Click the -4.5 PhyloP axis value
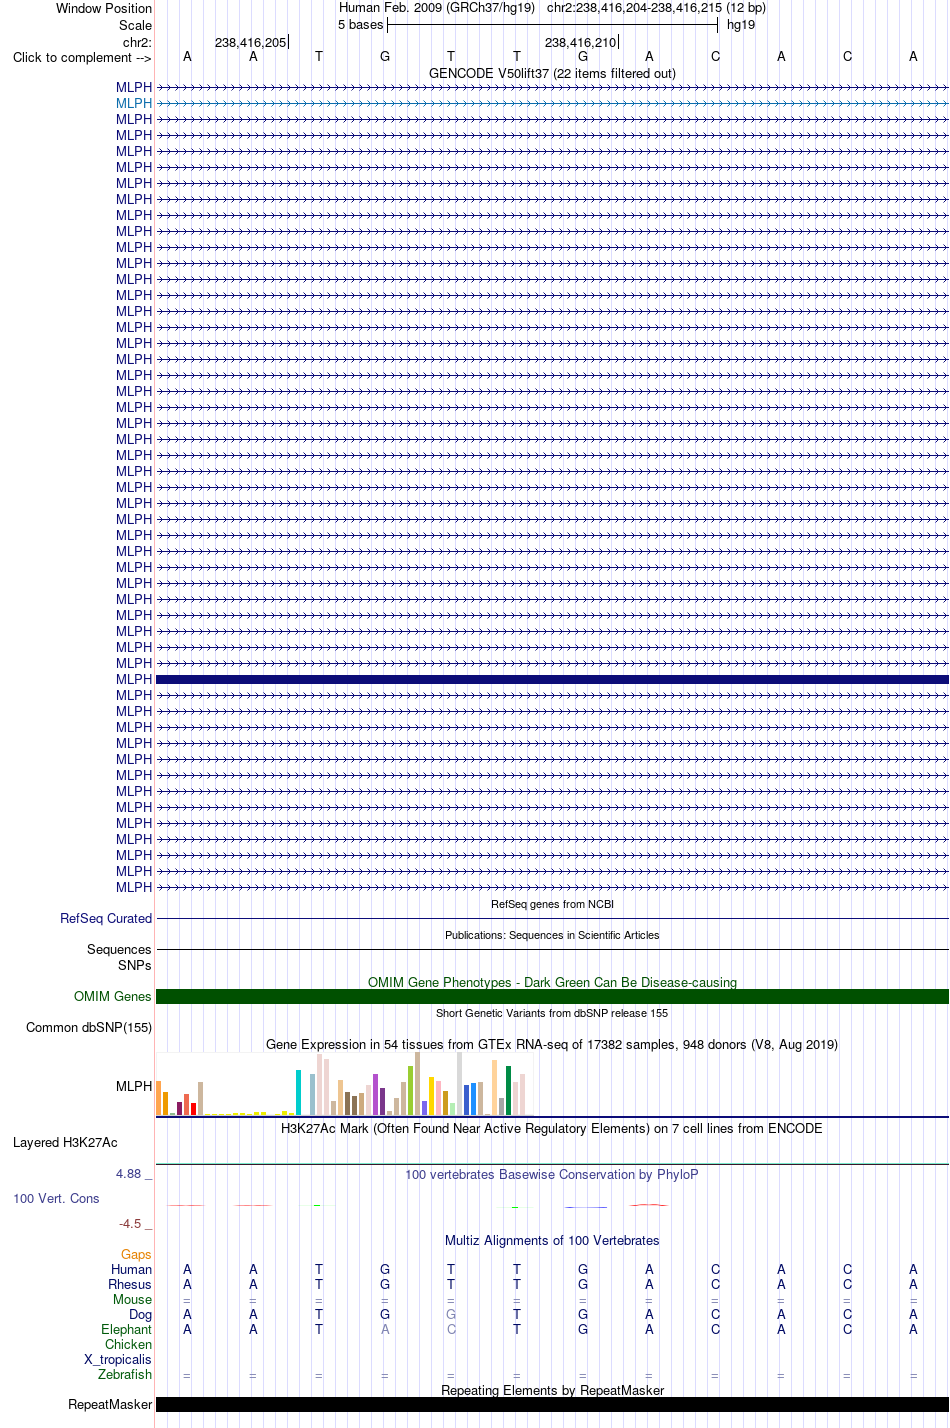The width and height of the screenshot is (950, 1428). point(130,1223)
